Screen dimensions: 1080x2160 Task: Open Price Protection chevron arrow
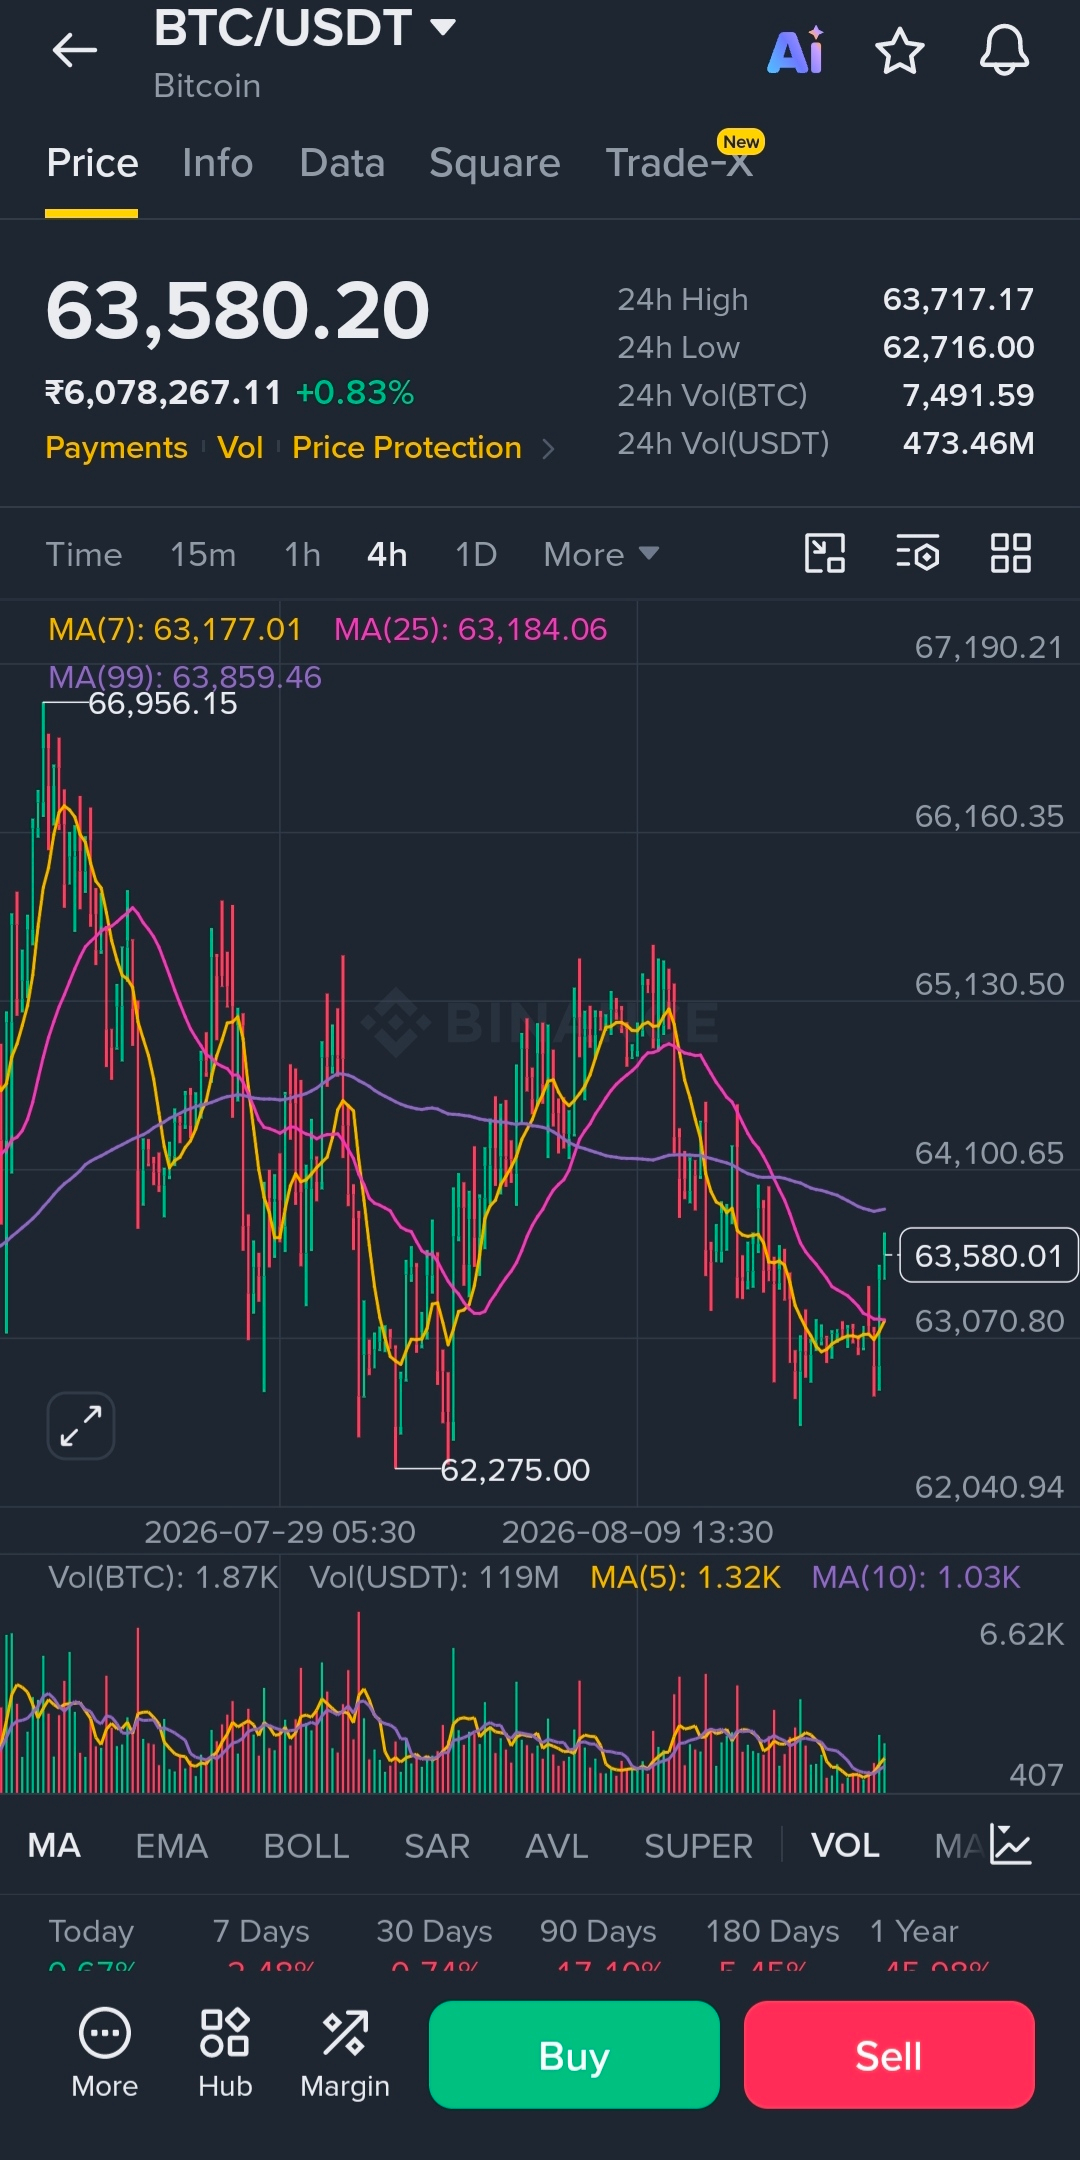coord(548,449)
